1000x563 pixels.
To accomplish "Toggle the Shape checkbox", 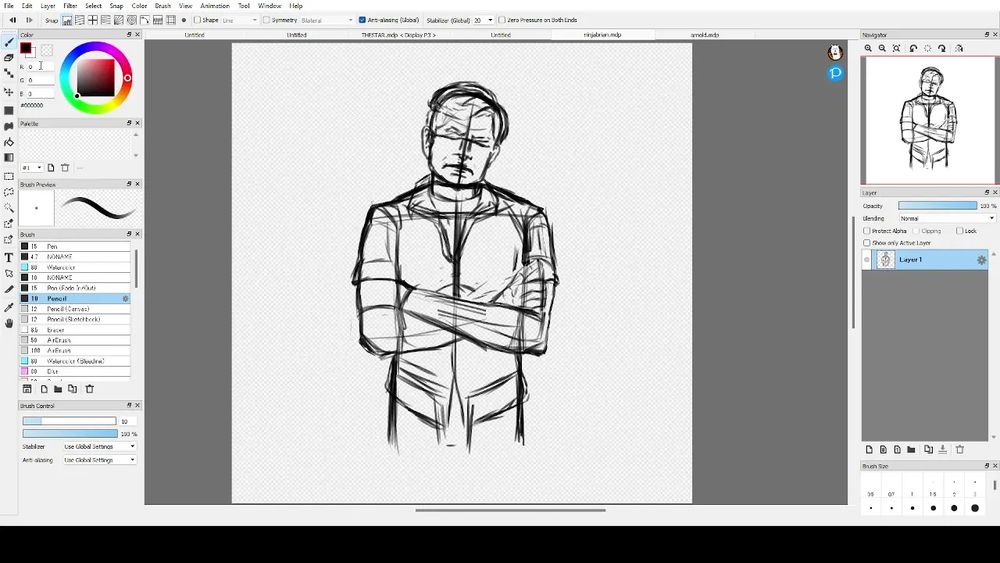I will pos(198,20).
